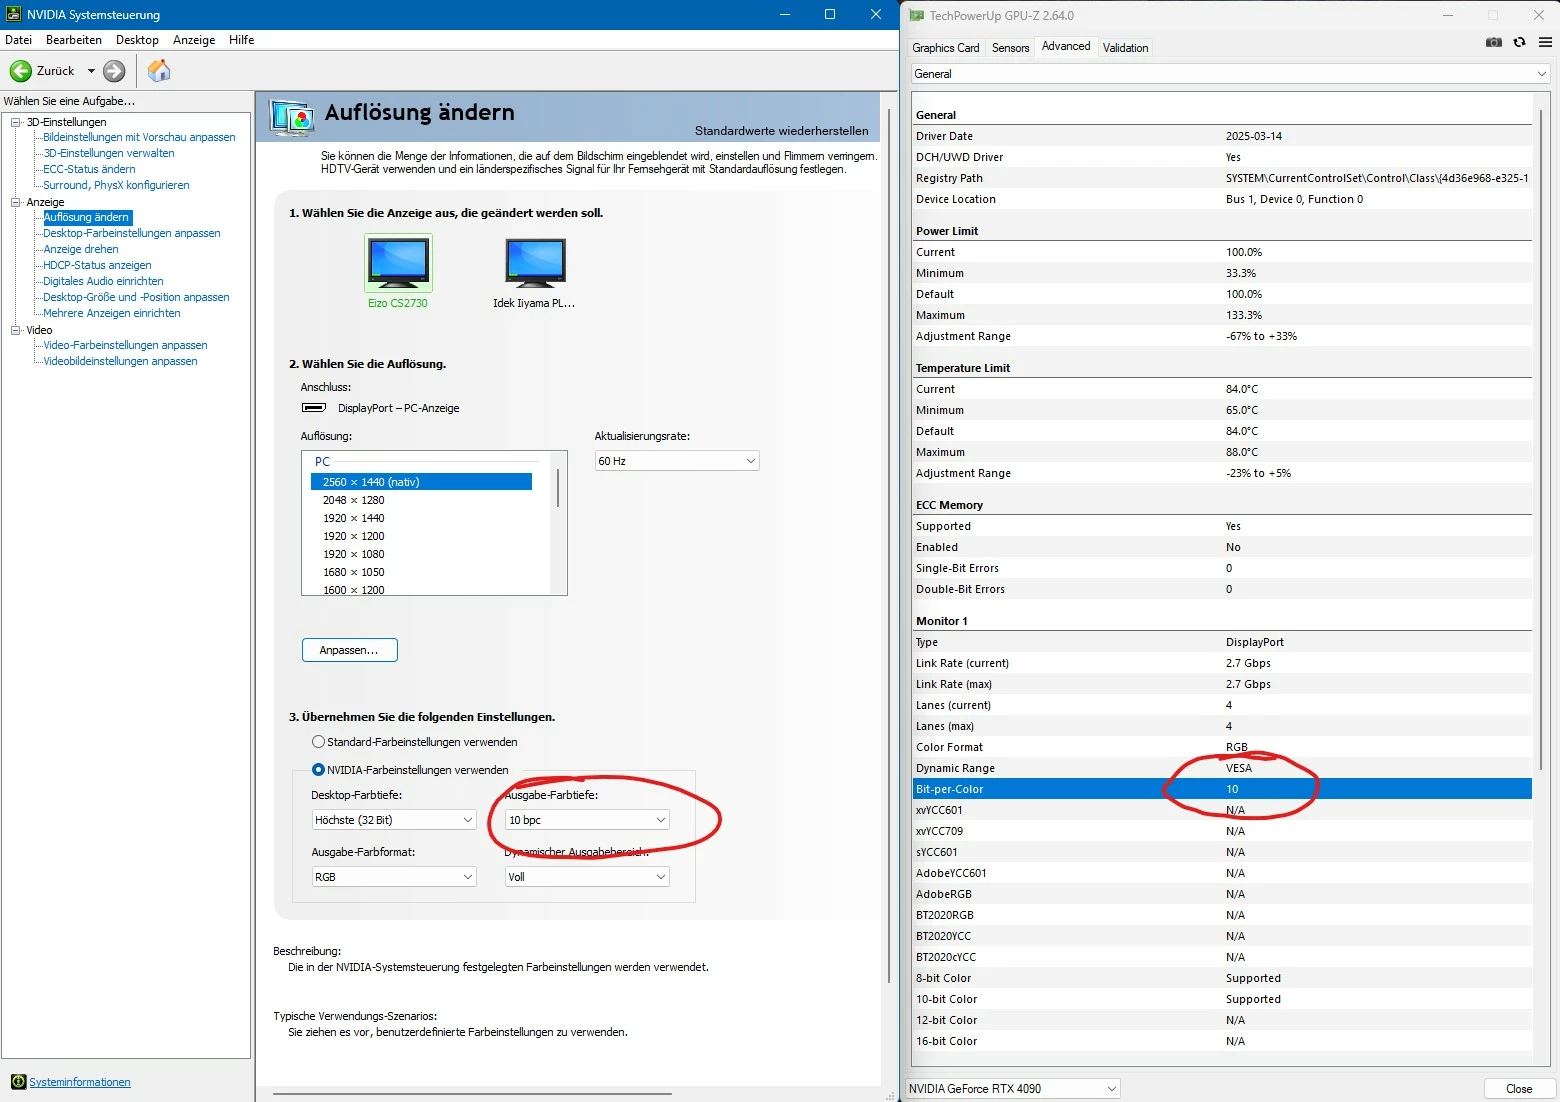Open Video-Farbeinstellungen anpassen
The width and height of the screenshot is (1560, 1102).
pyautogui.click(x=125, y=345)
